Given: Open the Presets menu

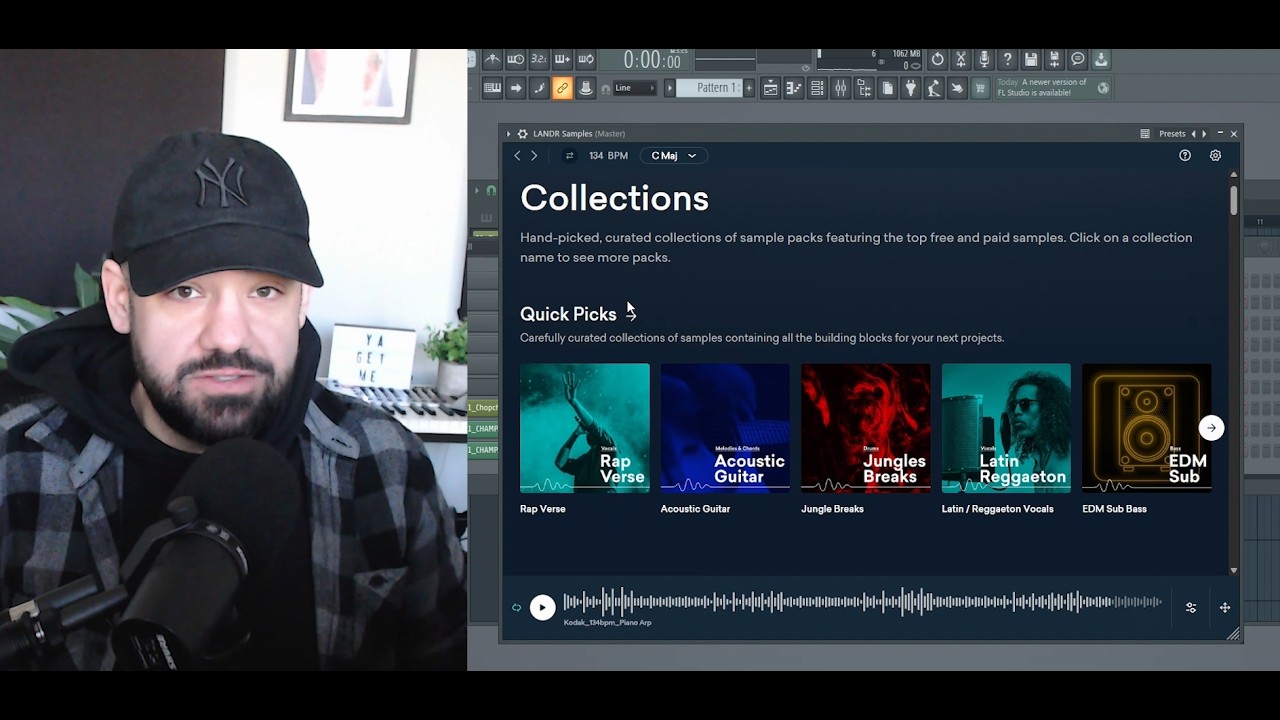Looking at the screenshot, I should pyautogui.click(x=1172, y=133).
